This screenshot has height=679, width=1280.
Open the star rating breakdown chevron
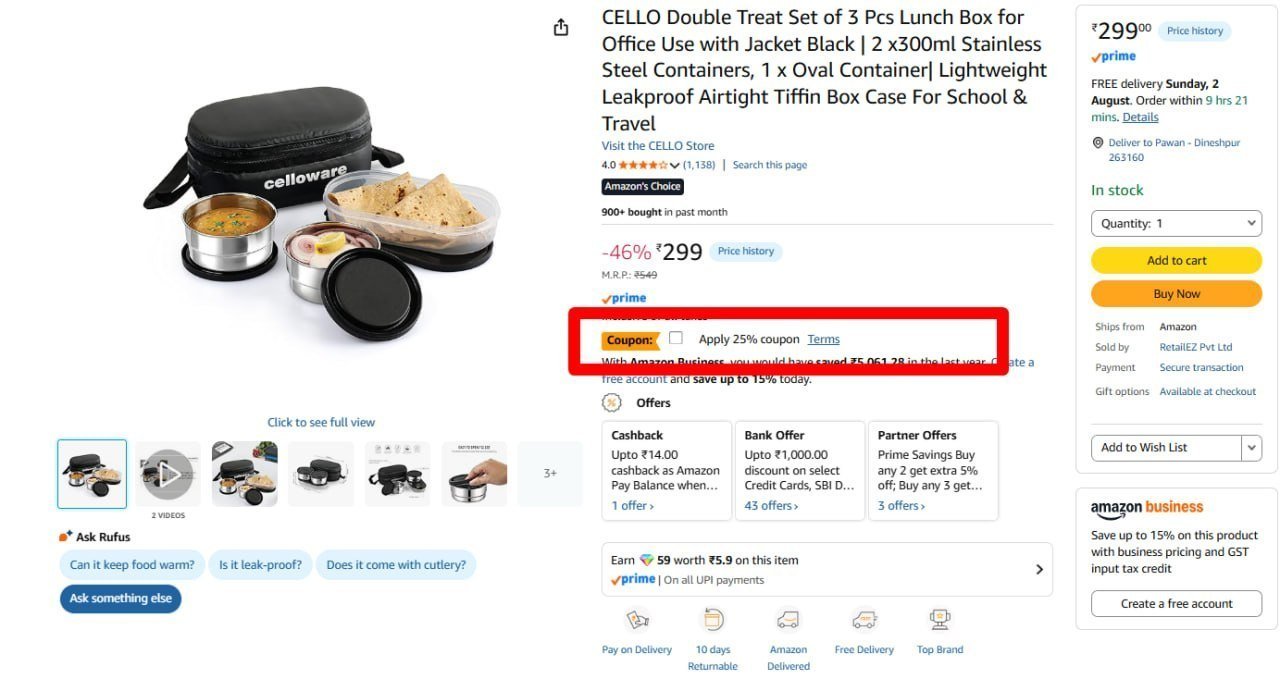(675, 165)
